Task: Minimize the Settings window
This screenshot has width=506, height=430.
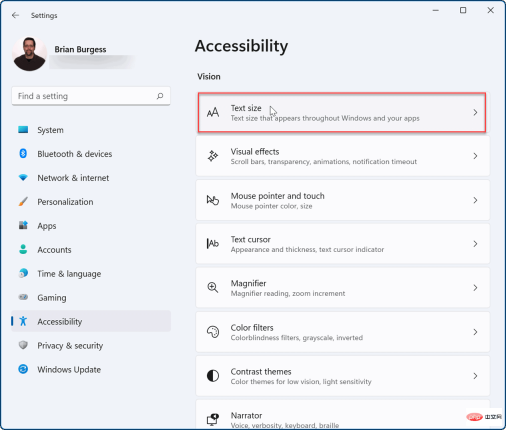Action: click(435, 10)
